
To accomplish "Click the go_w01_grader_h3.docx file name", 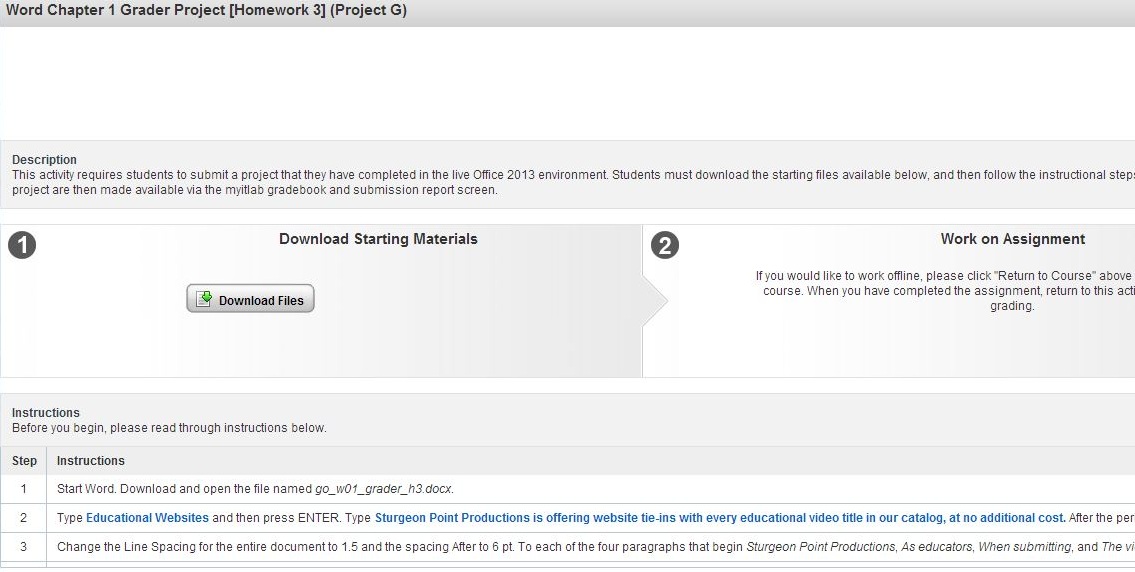I will tap(383, 489).
